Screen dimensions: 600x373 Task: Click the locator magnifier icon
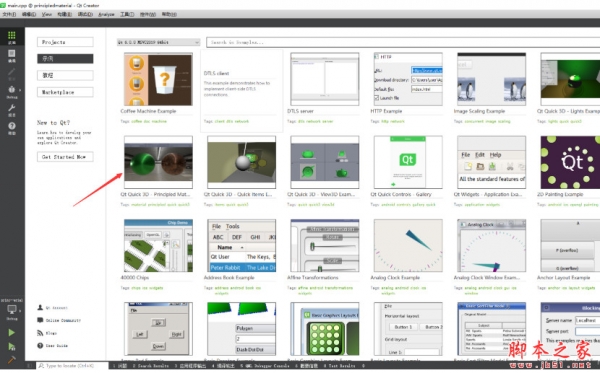tap(41, 366)
